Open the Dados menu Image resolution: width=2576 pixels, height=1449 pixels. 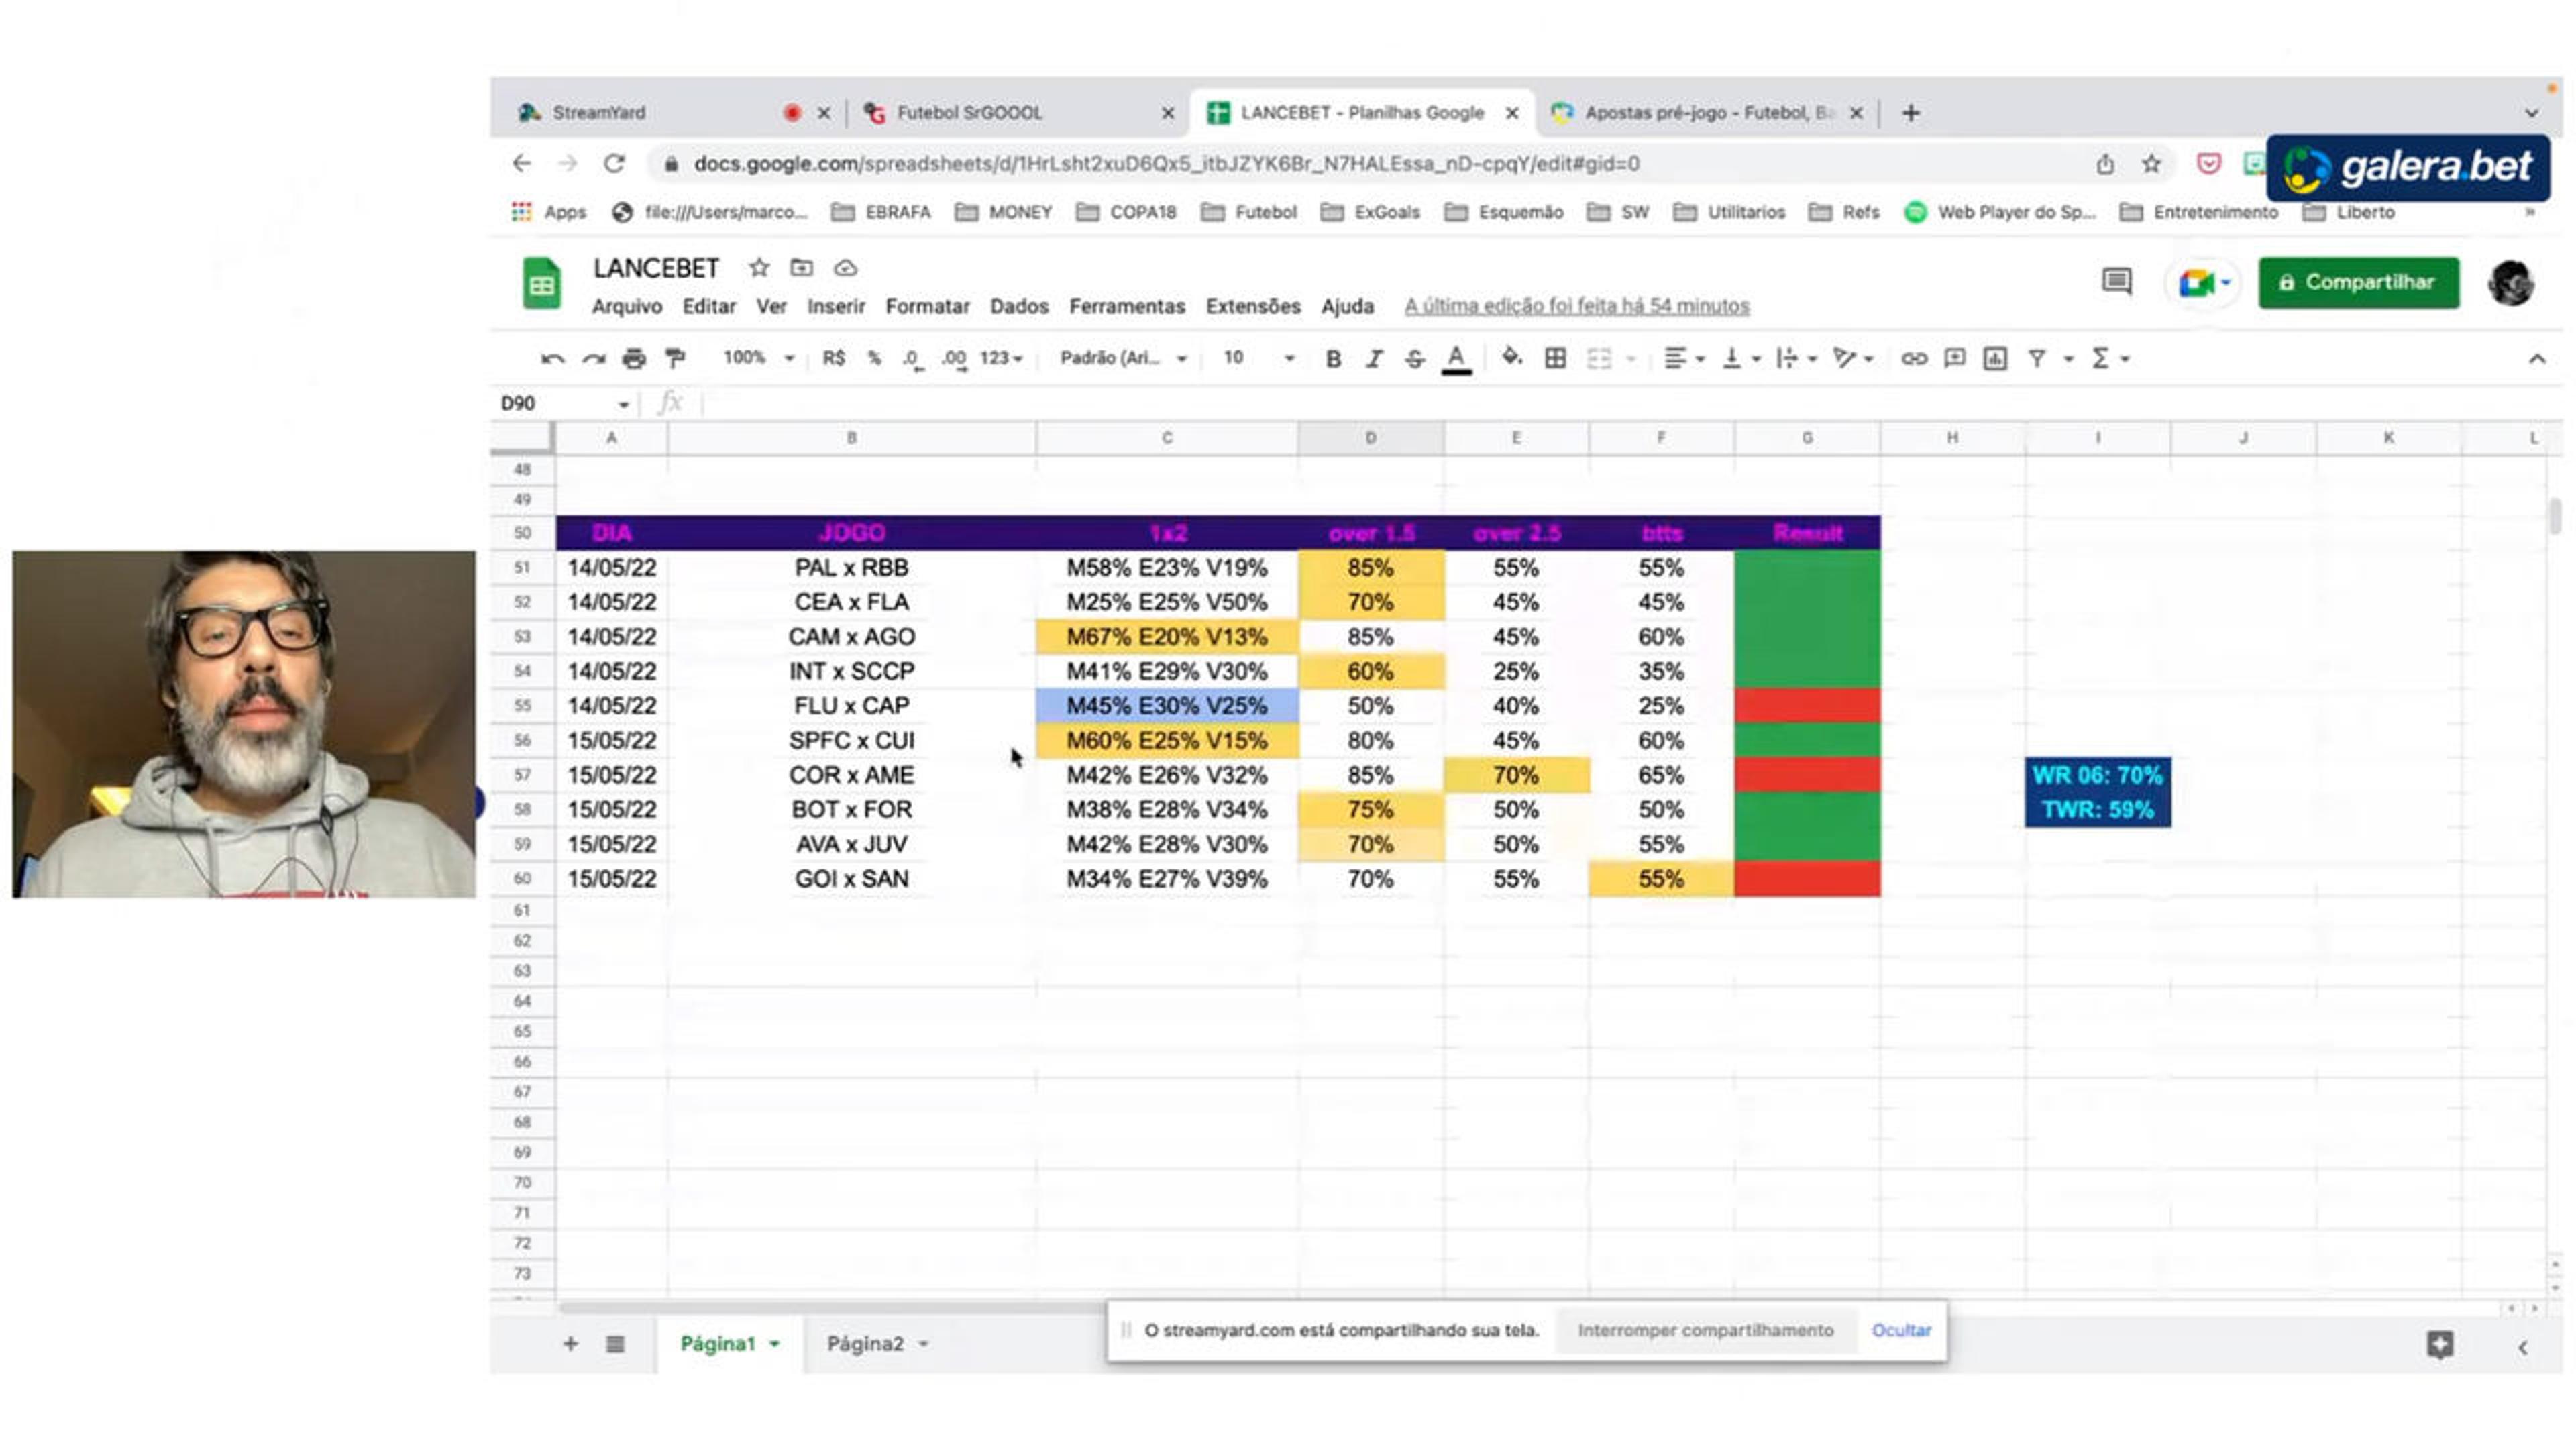click(1019, 306)
